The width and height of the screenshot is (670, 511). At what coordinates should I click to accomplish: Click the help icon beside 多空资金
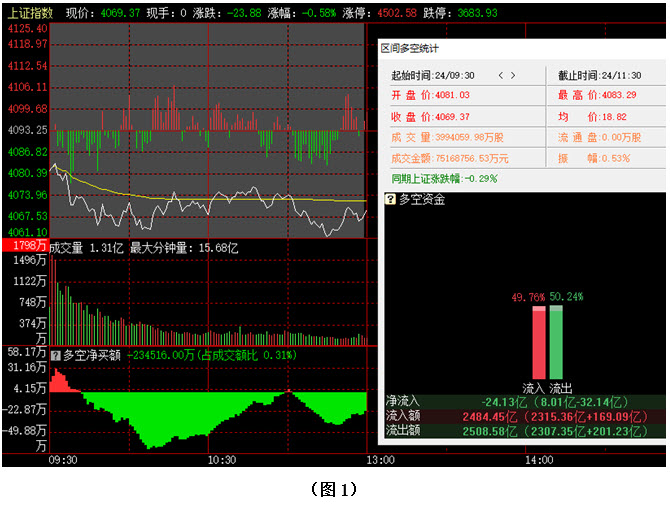390,199
